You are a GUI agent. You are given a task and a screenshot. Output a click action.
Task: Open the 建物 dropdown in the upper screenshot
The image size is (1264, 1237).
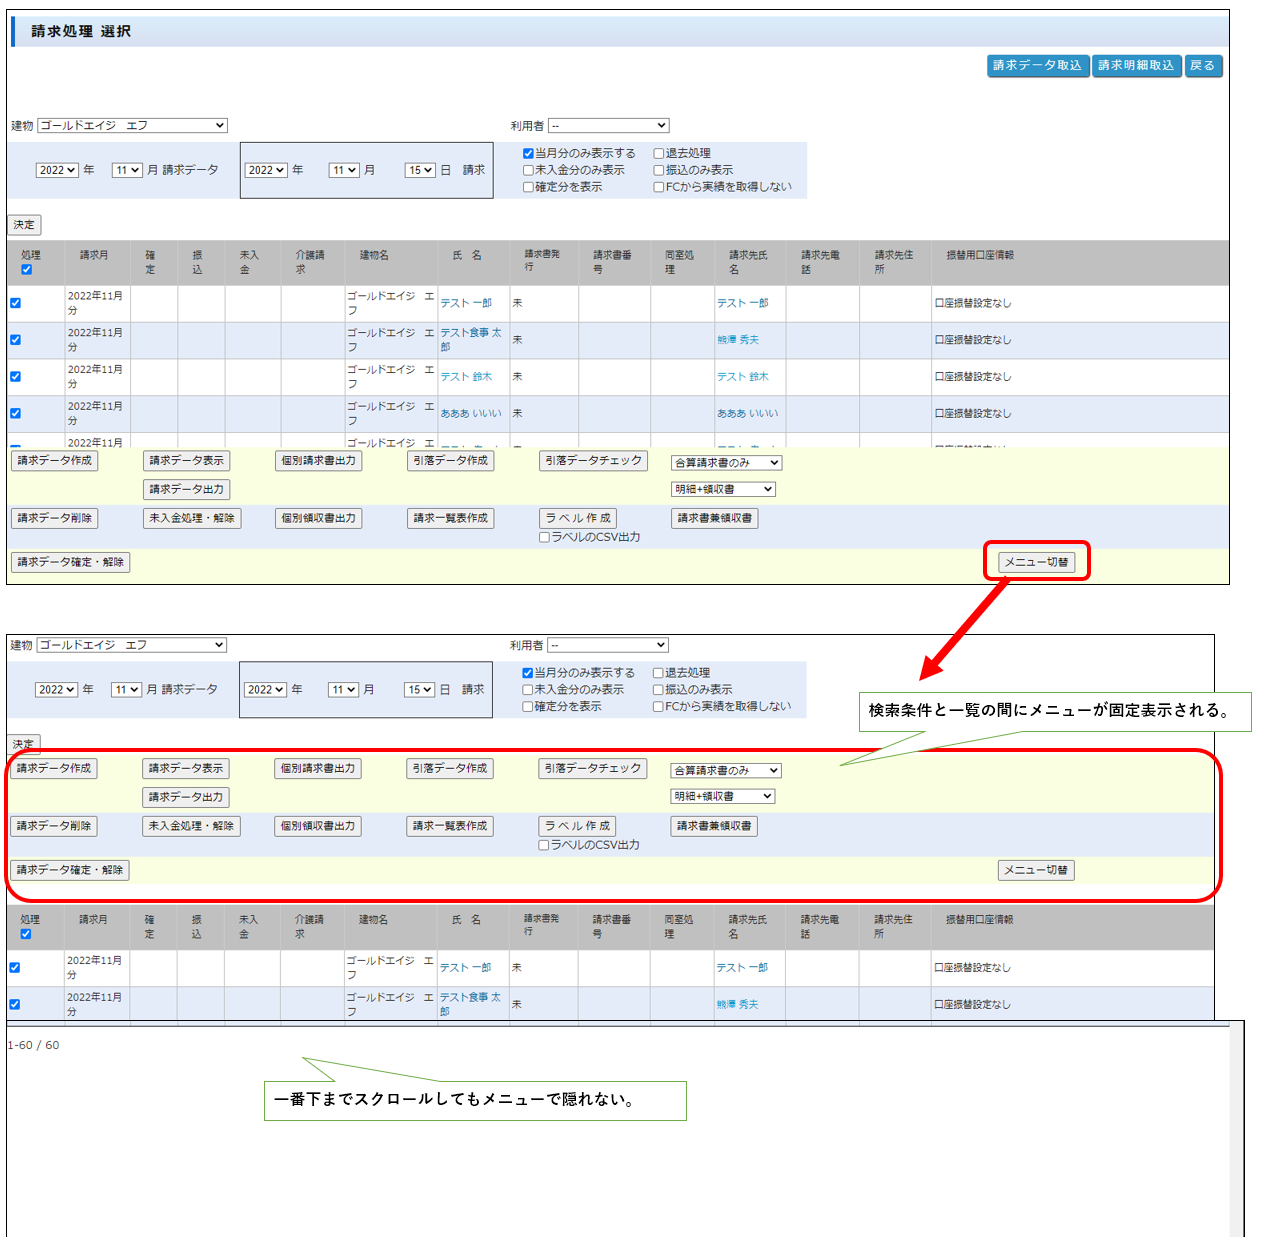click(132, 126)
